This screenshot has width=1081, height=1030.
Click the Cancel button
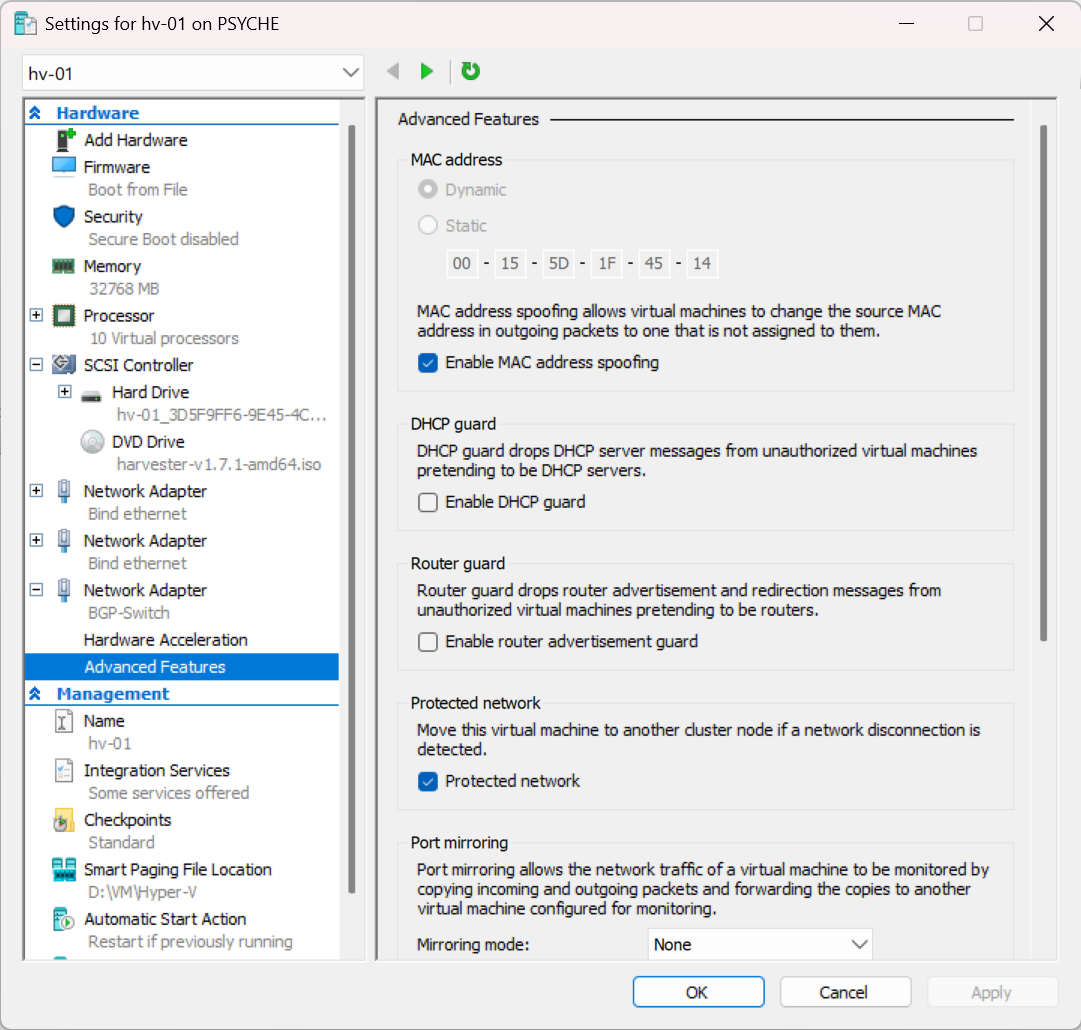pyautogui.click(x=844, y=992)
